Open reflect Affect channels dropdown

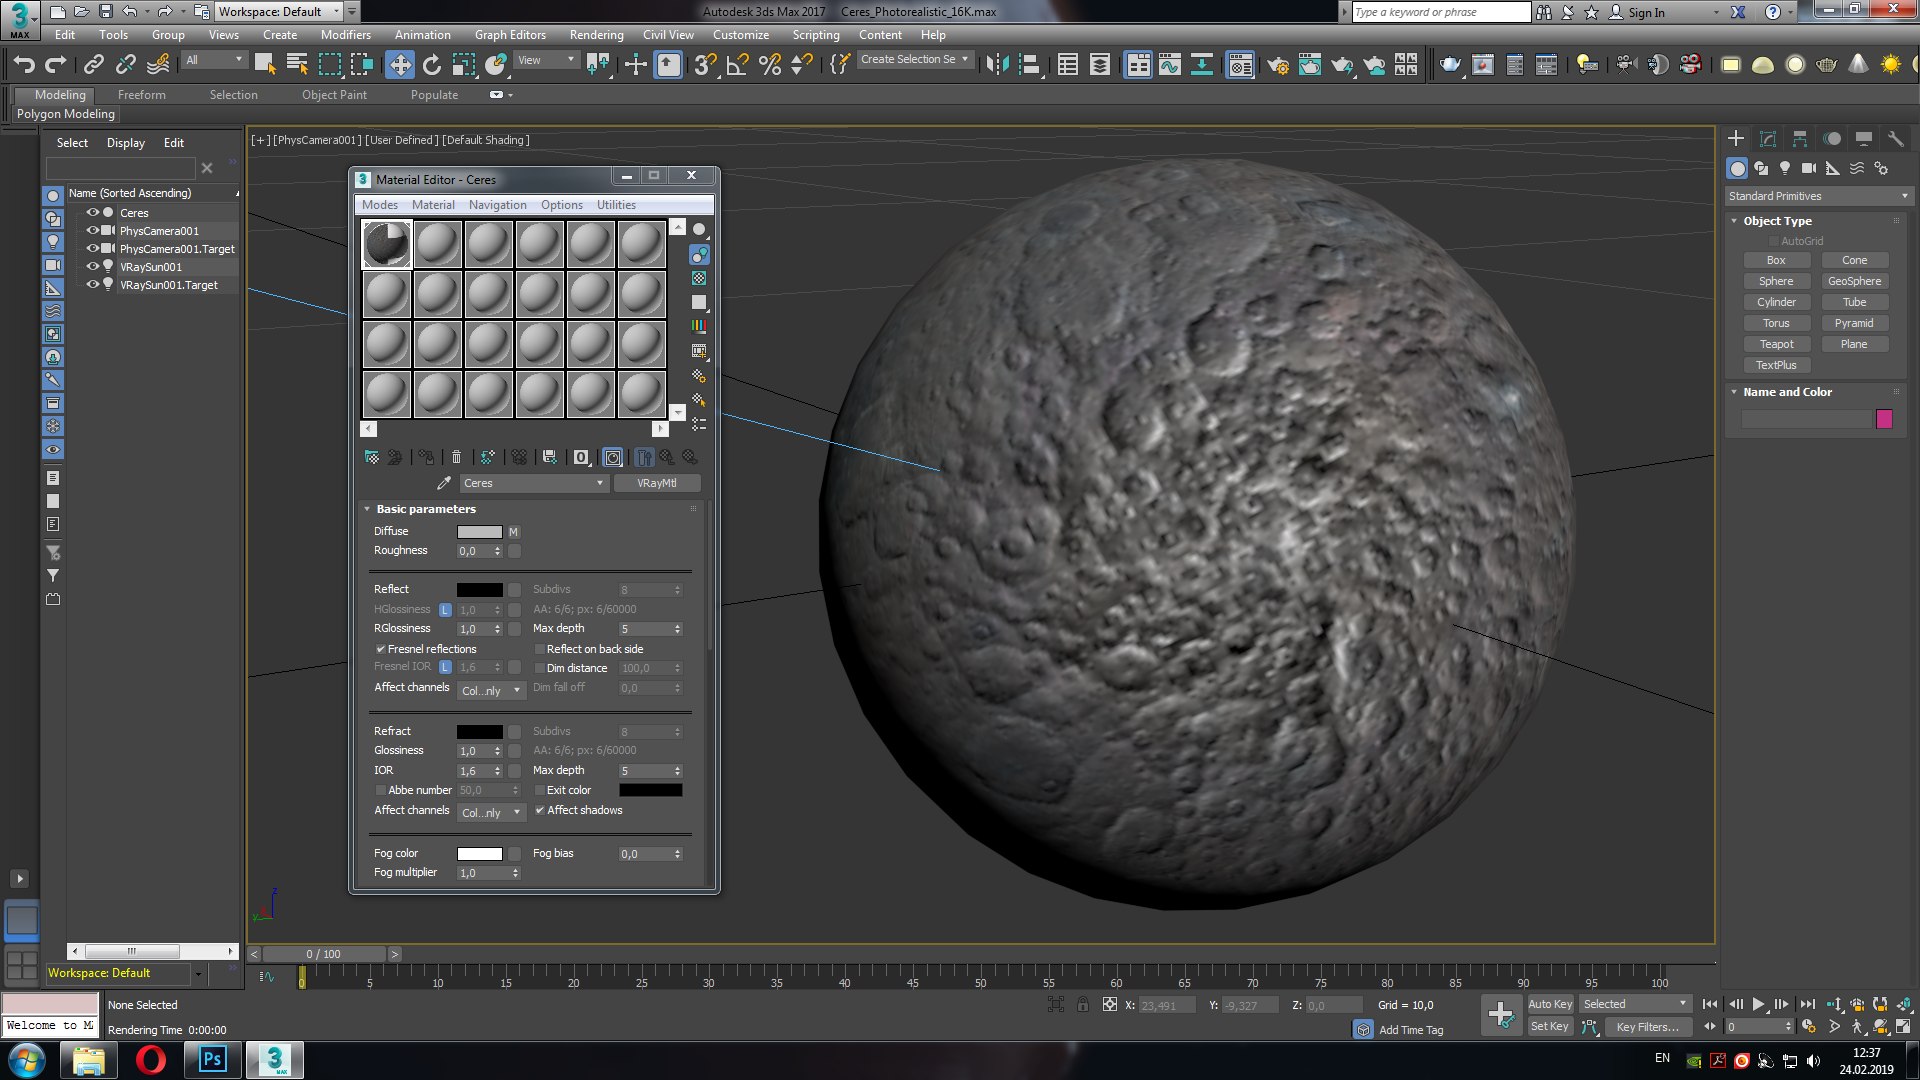[491, 690]
